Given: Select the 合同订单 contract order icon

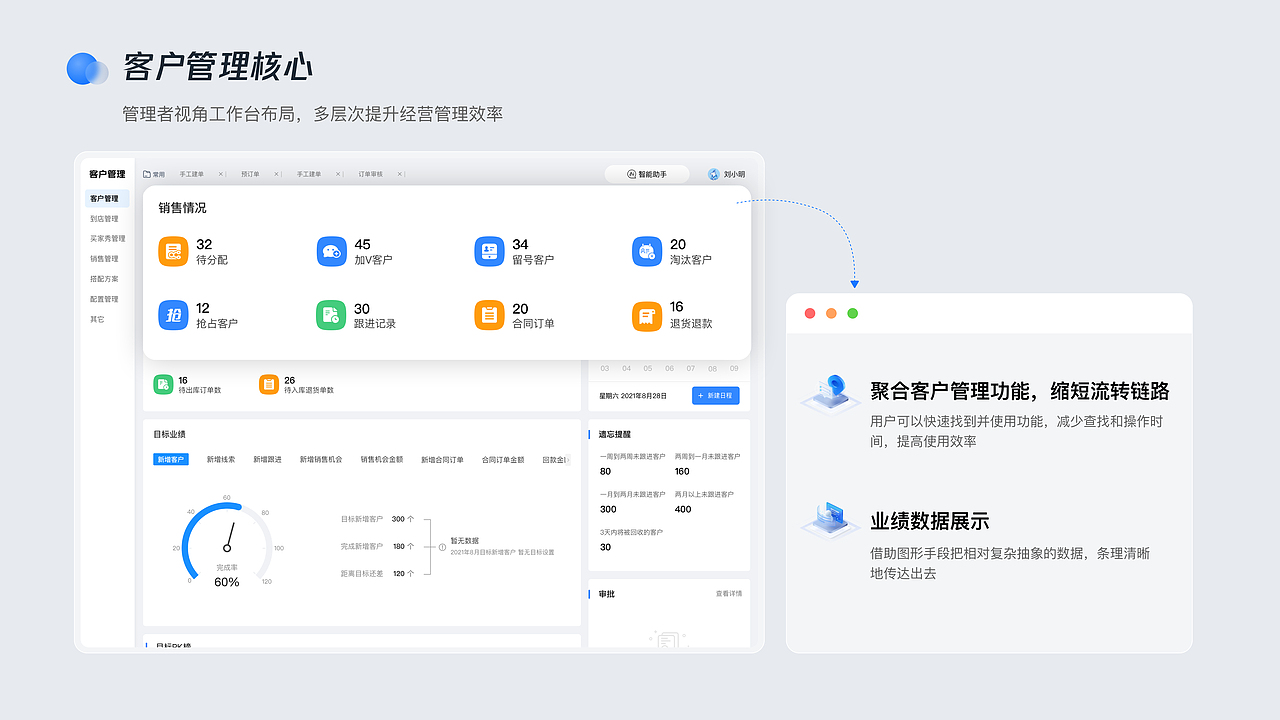Looking at the screenshot, I should coord(489,315).
